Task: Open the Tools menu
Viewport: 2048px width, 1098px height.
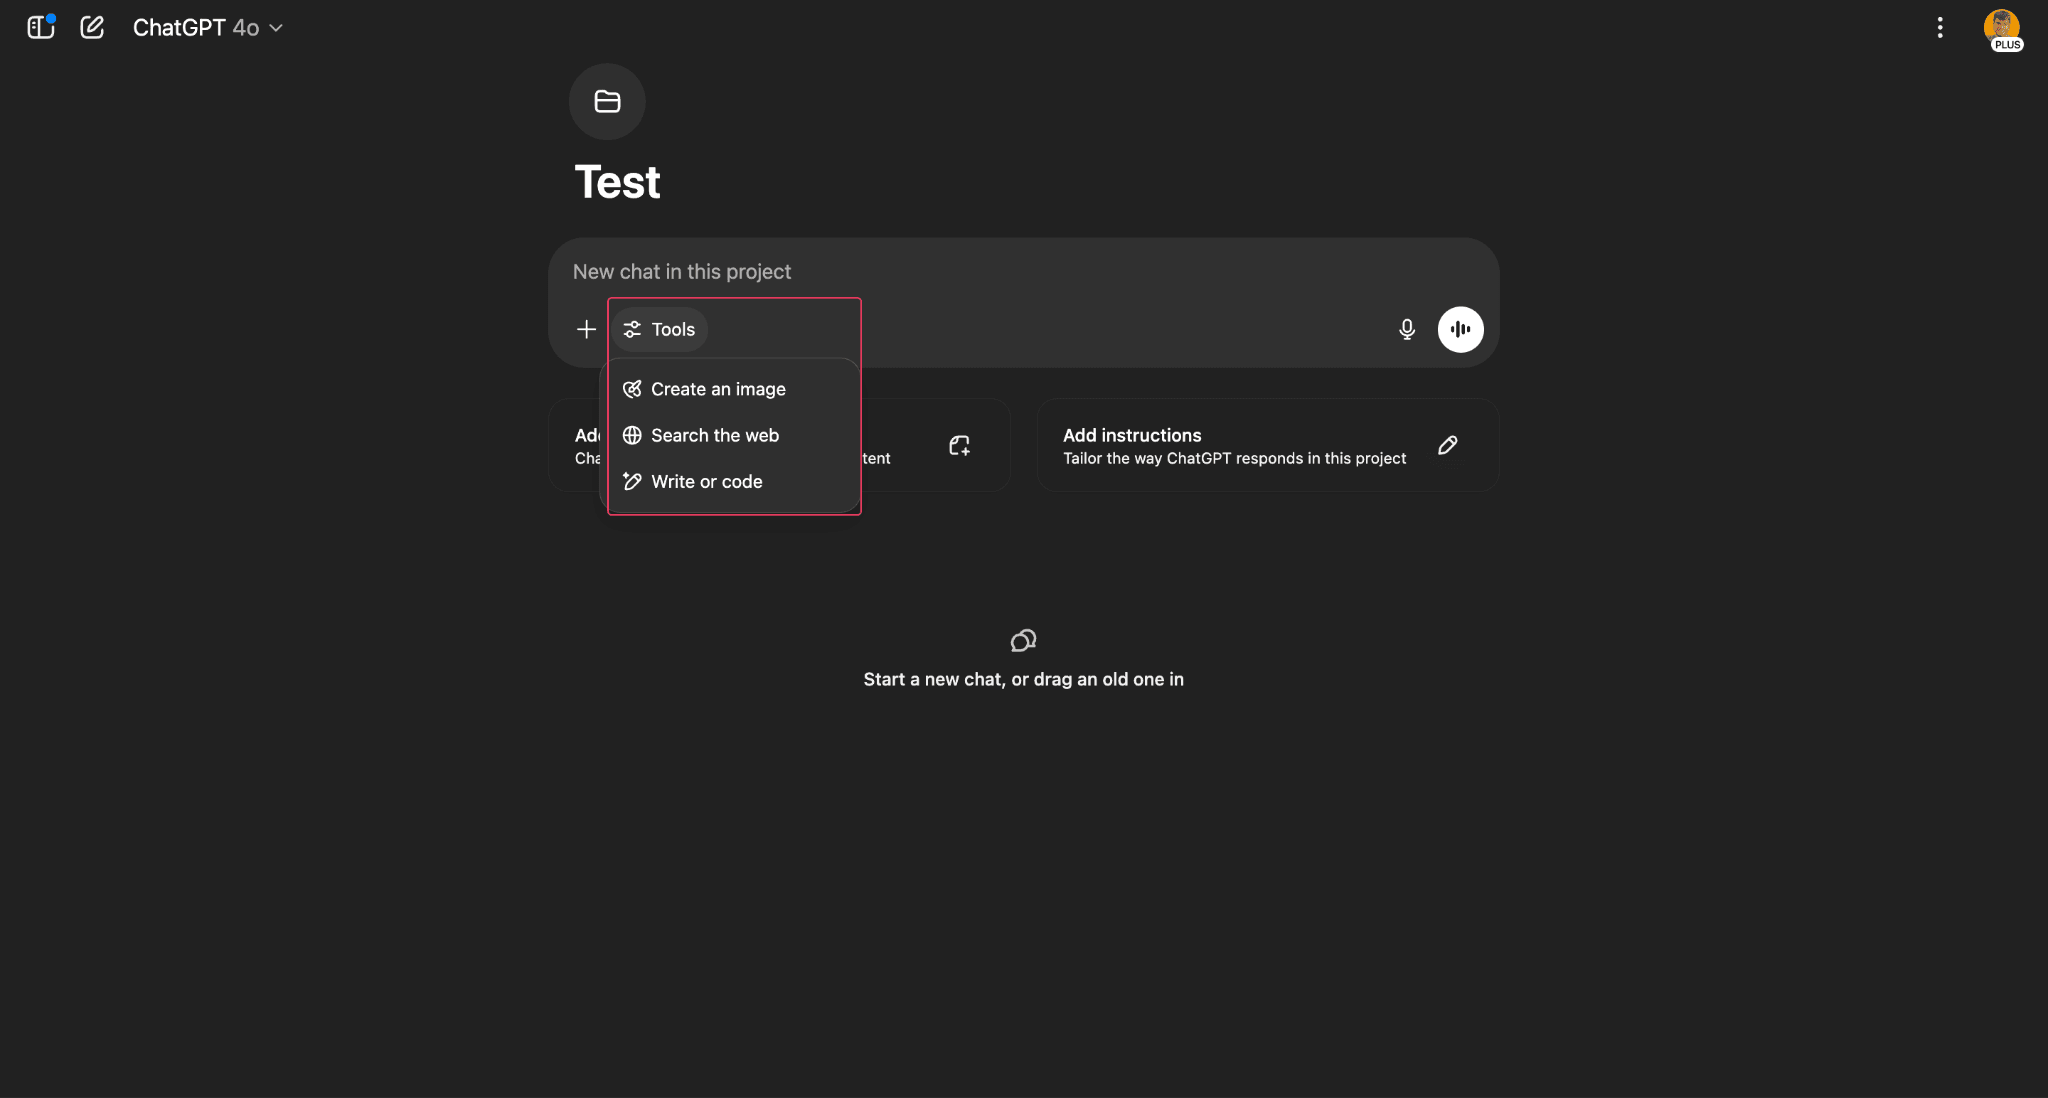Action: pos(659,329)
